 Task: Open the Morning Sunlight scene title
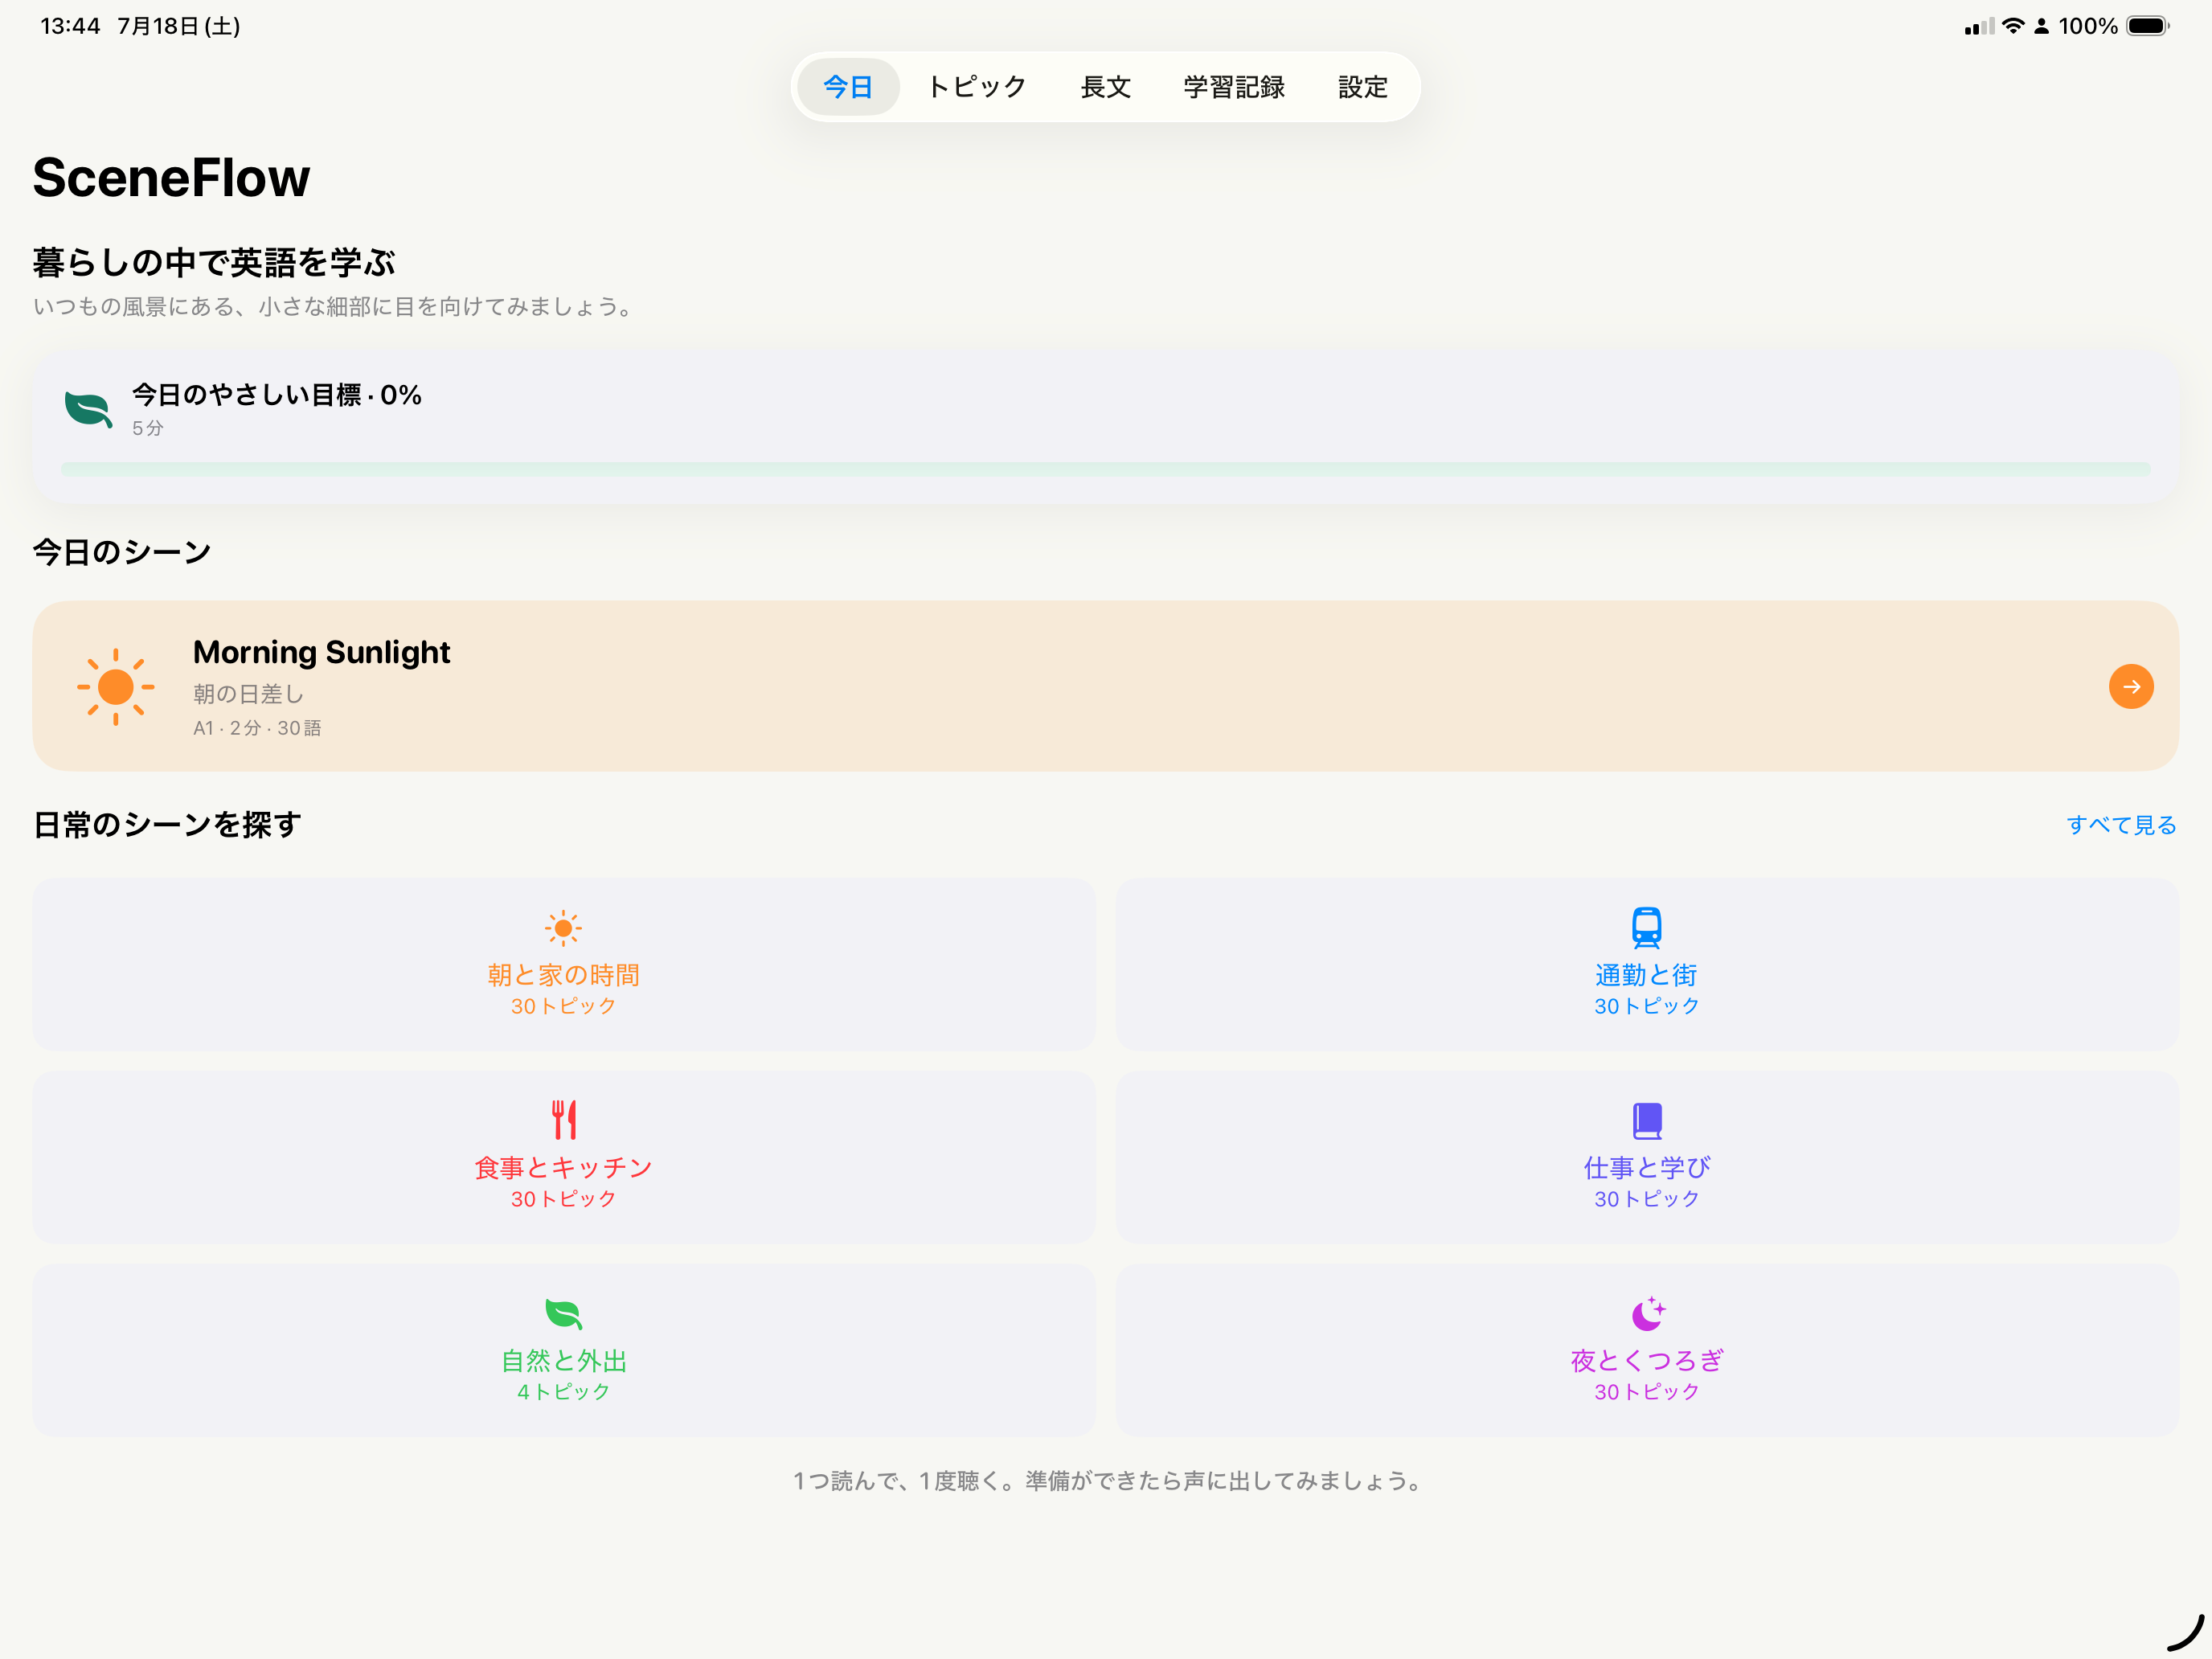(321, 652)
